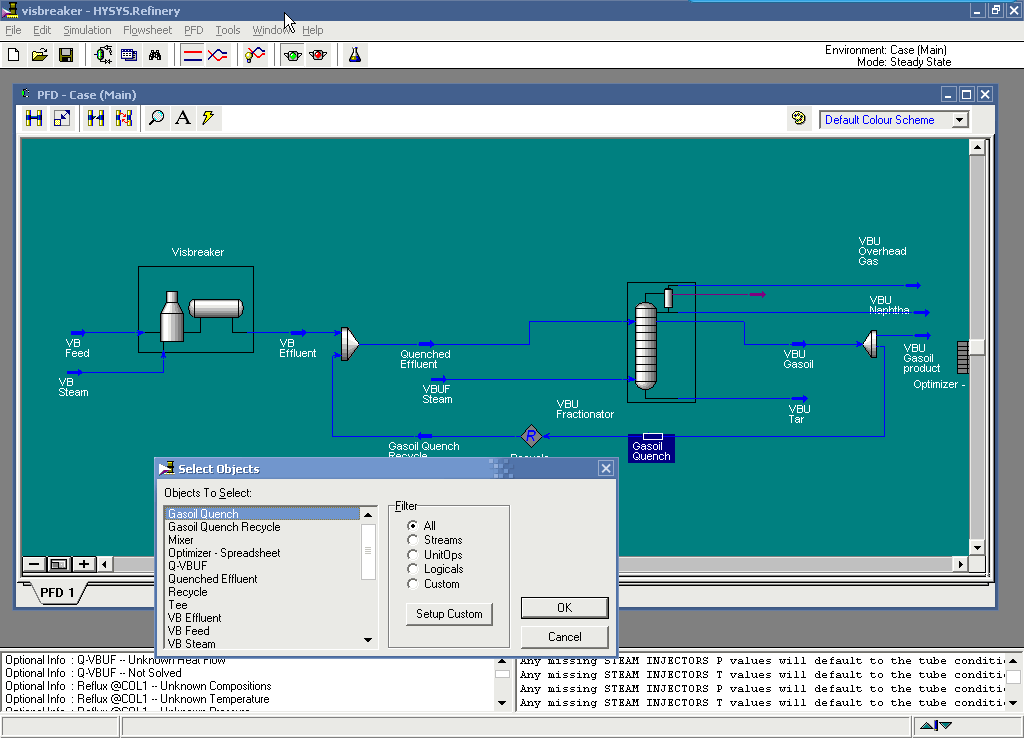This screenshot has height=738, width=1024.
Task: Click the flask Basis Environment icon
Action: tap(355, 55)
